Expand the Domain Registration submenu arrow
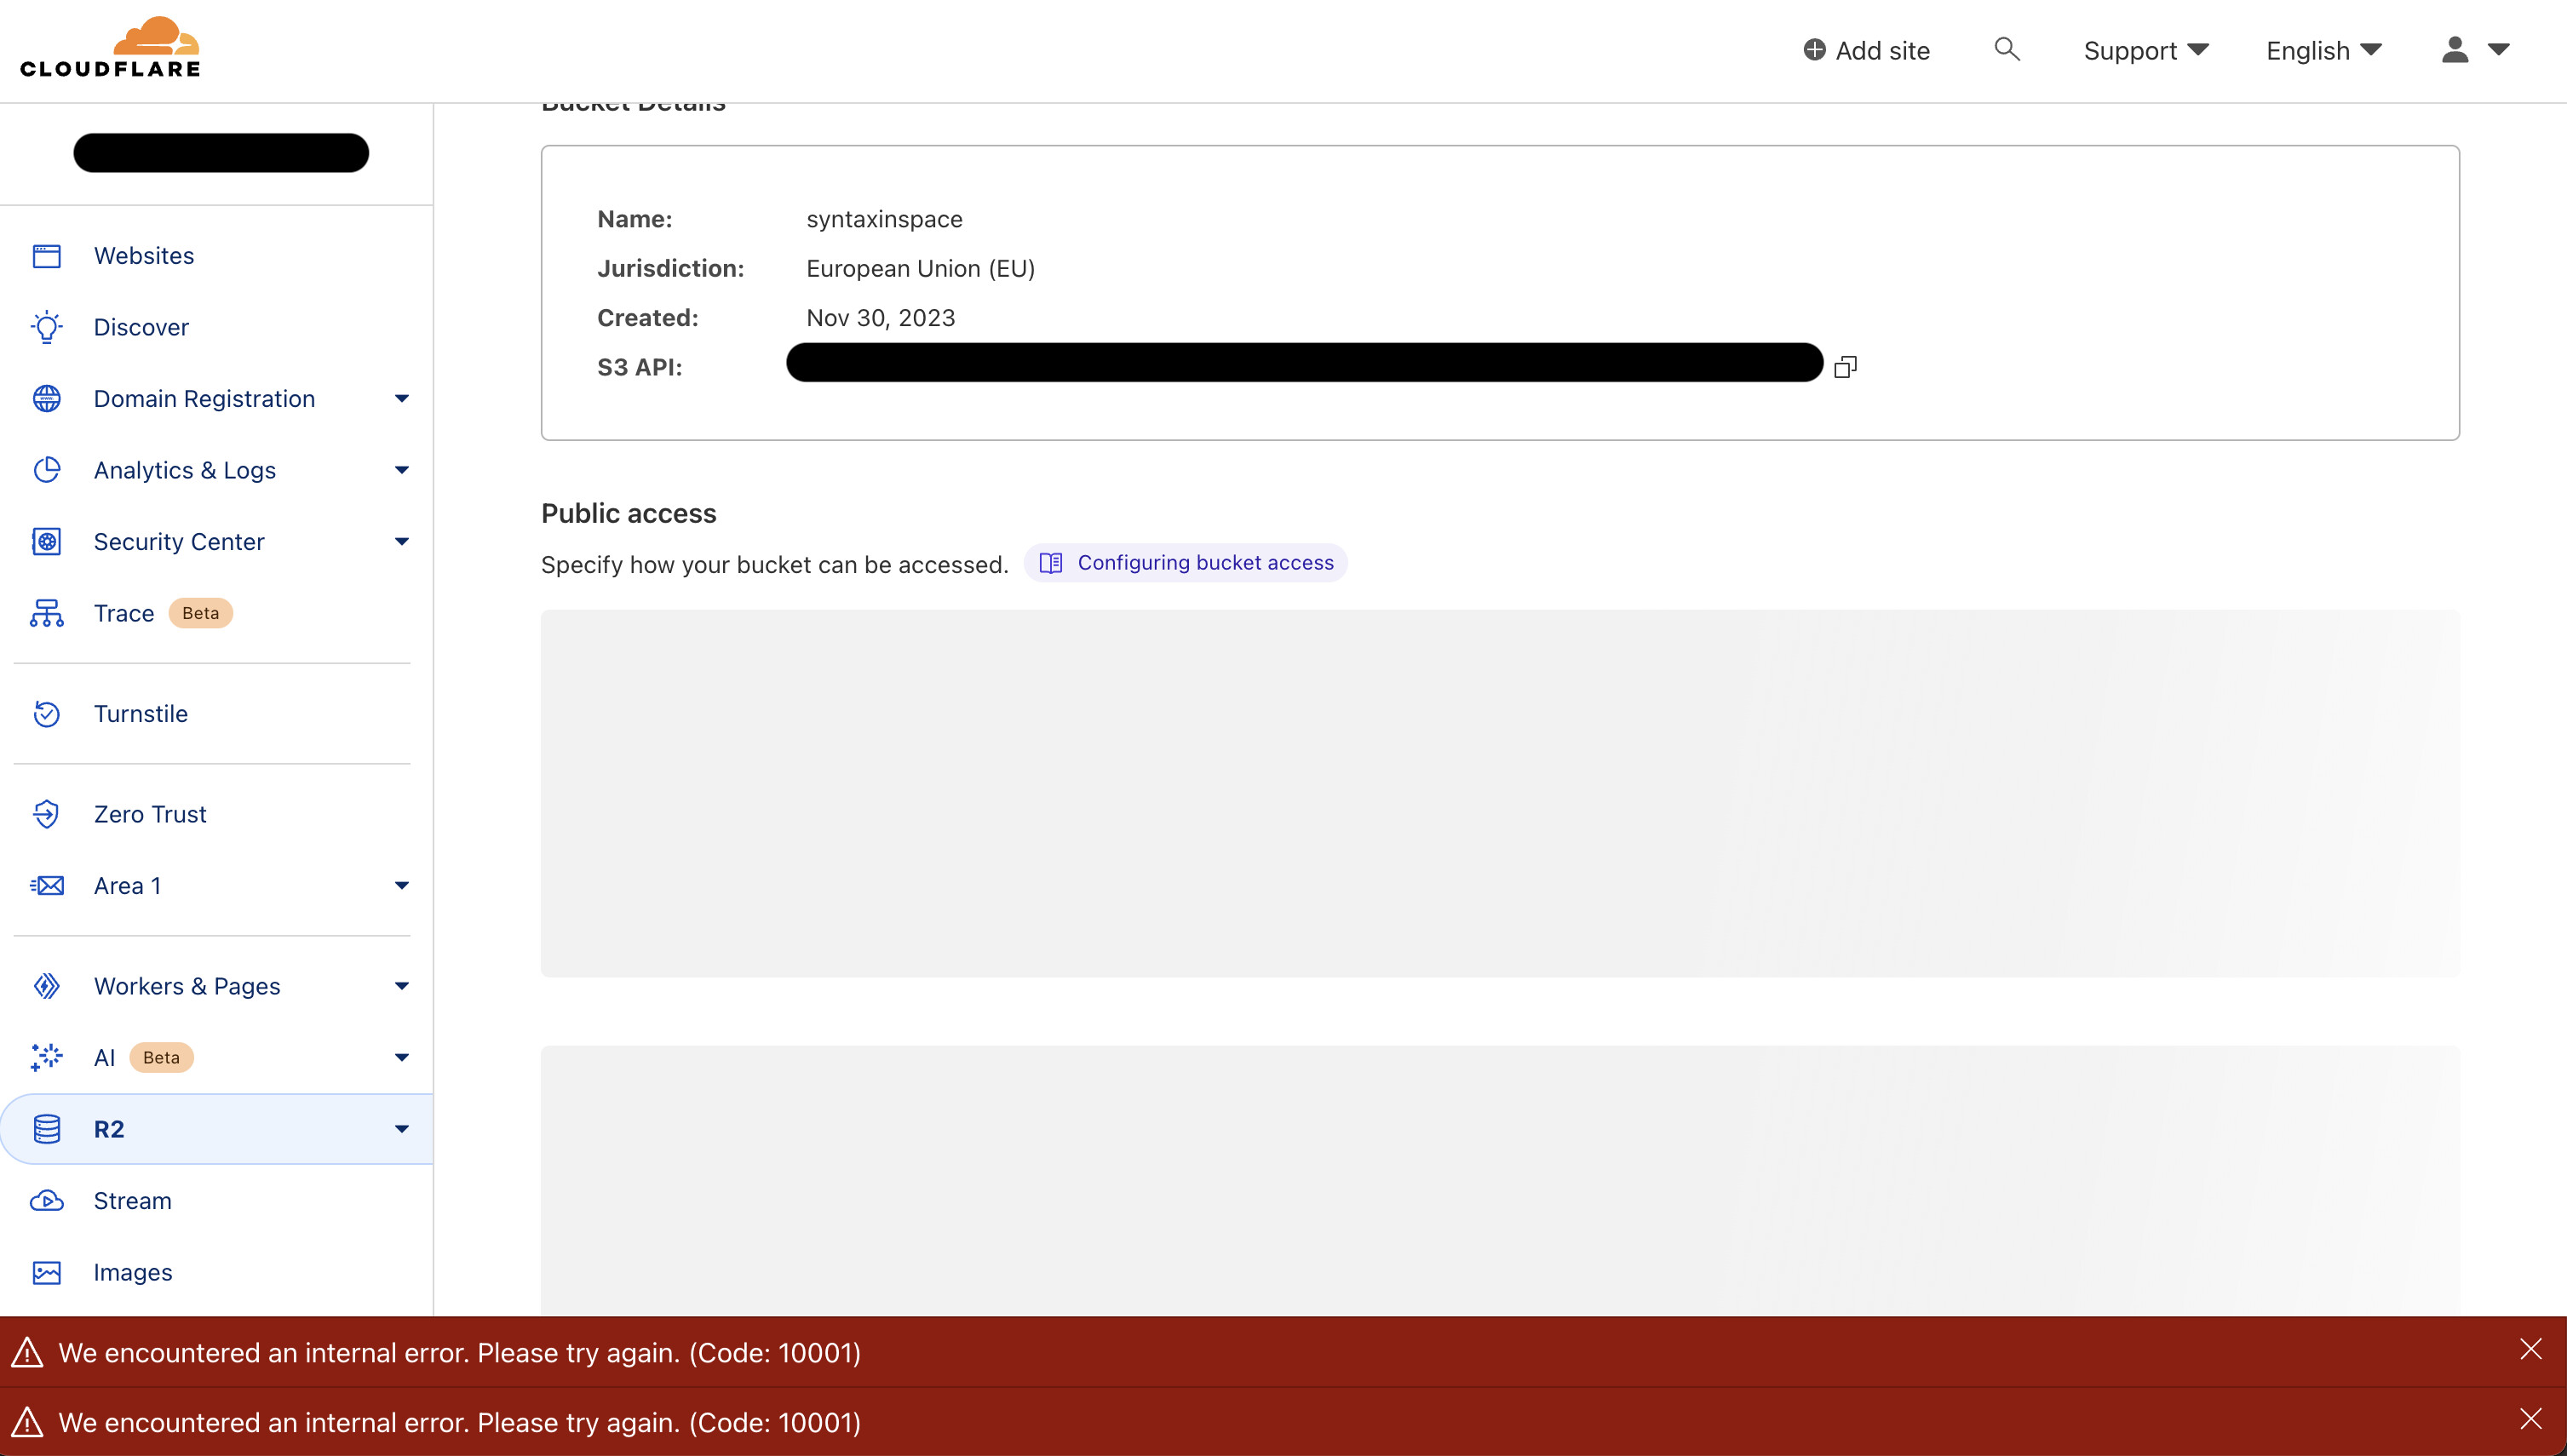2567x1456 pixels. pos(401,399)
